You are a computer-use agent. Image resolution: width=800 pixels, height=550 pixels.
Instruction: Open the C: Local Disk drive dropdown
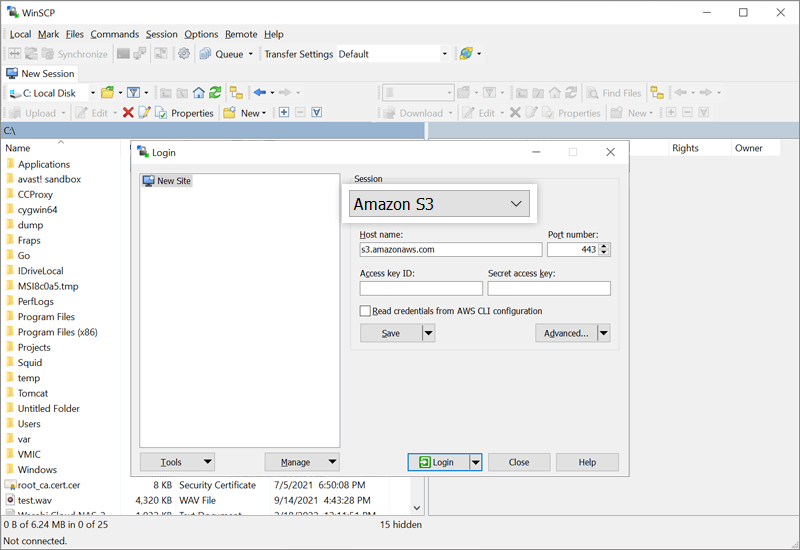tap(93, 93)
